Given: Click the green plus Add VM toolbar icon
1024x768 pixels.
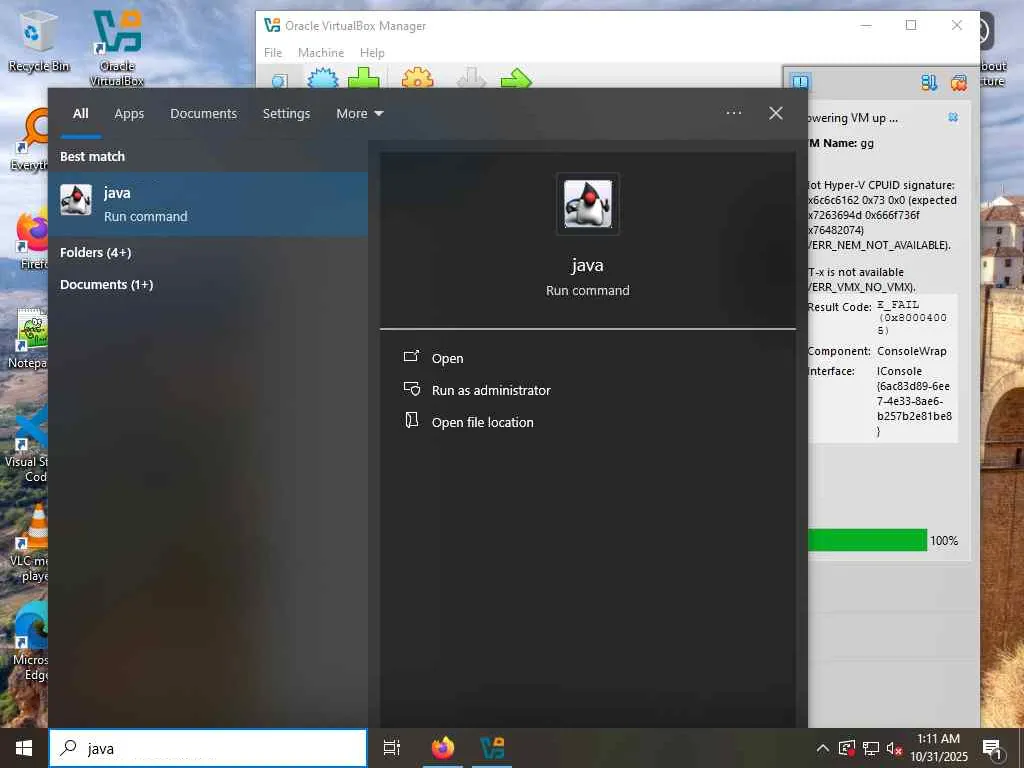Looking at the screenshot, I should [x=364, y=79].
